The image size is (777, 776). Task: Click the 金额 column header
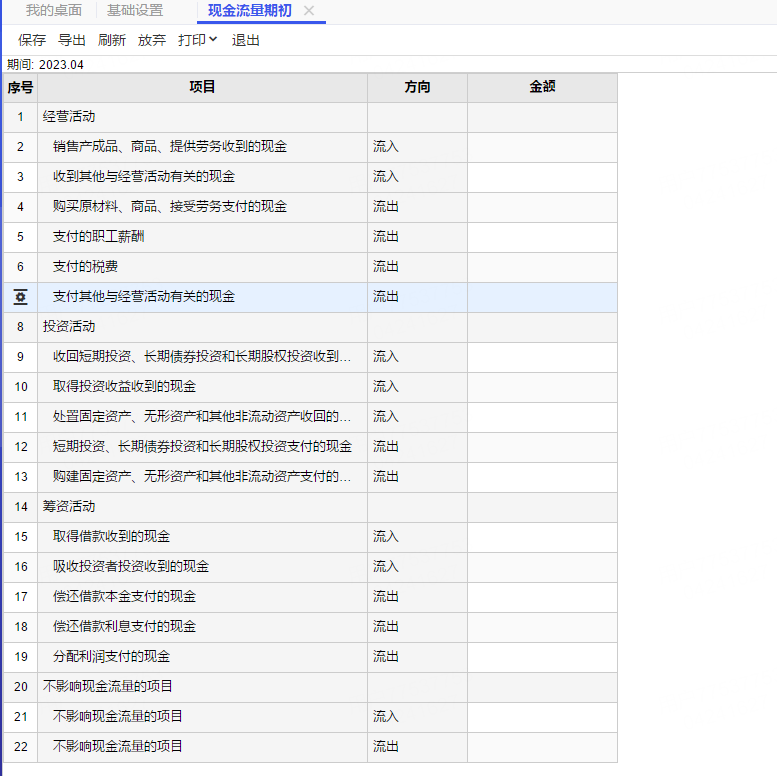pos(542,88)
